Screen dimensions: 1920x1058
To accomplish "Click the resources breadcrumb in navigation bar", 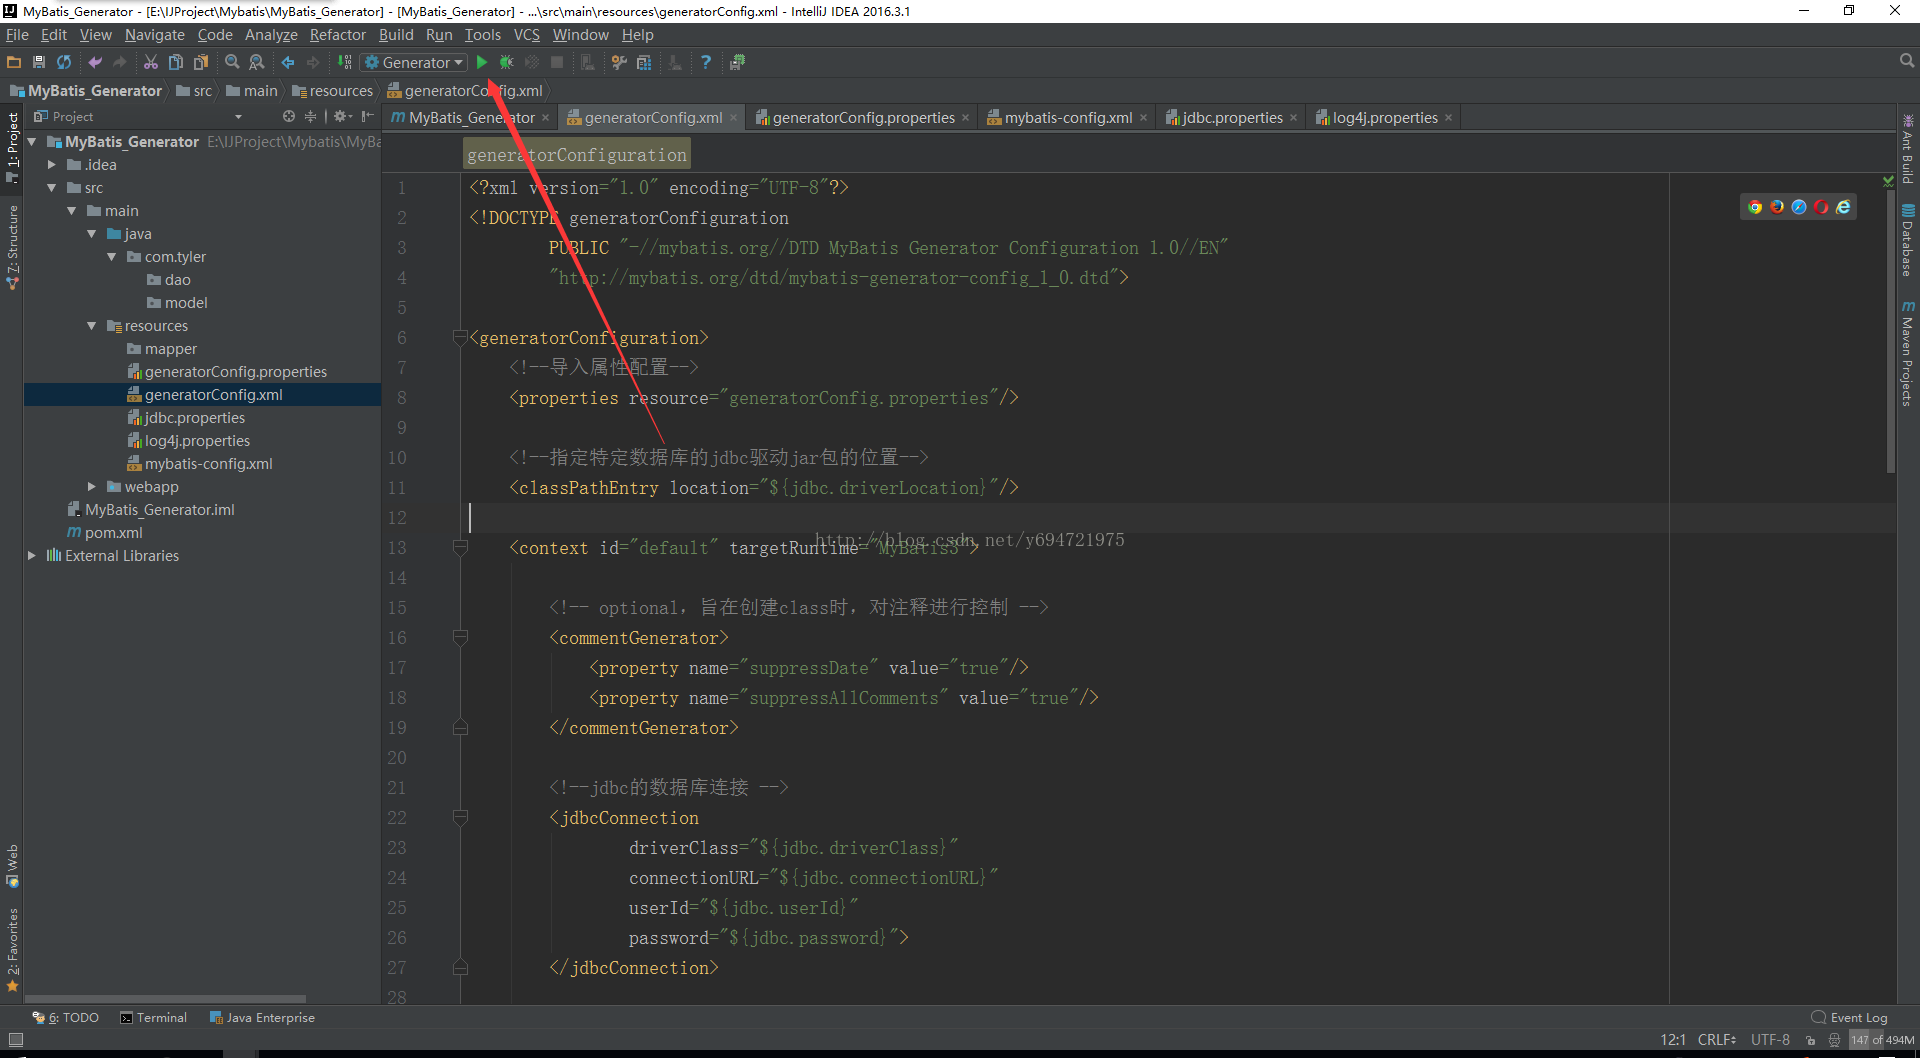I will coord(332,91).
